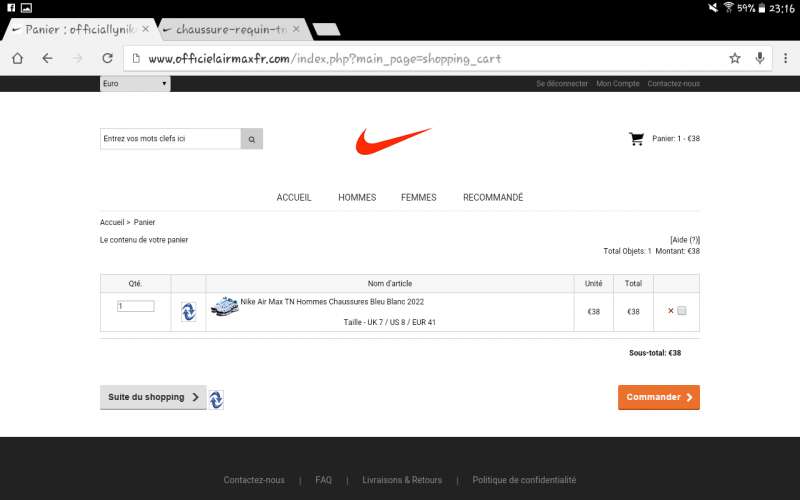The height and width of the screenshot is (500, 800).
Task: Open the HOMMES menu item
Action: tap(357, 197)
